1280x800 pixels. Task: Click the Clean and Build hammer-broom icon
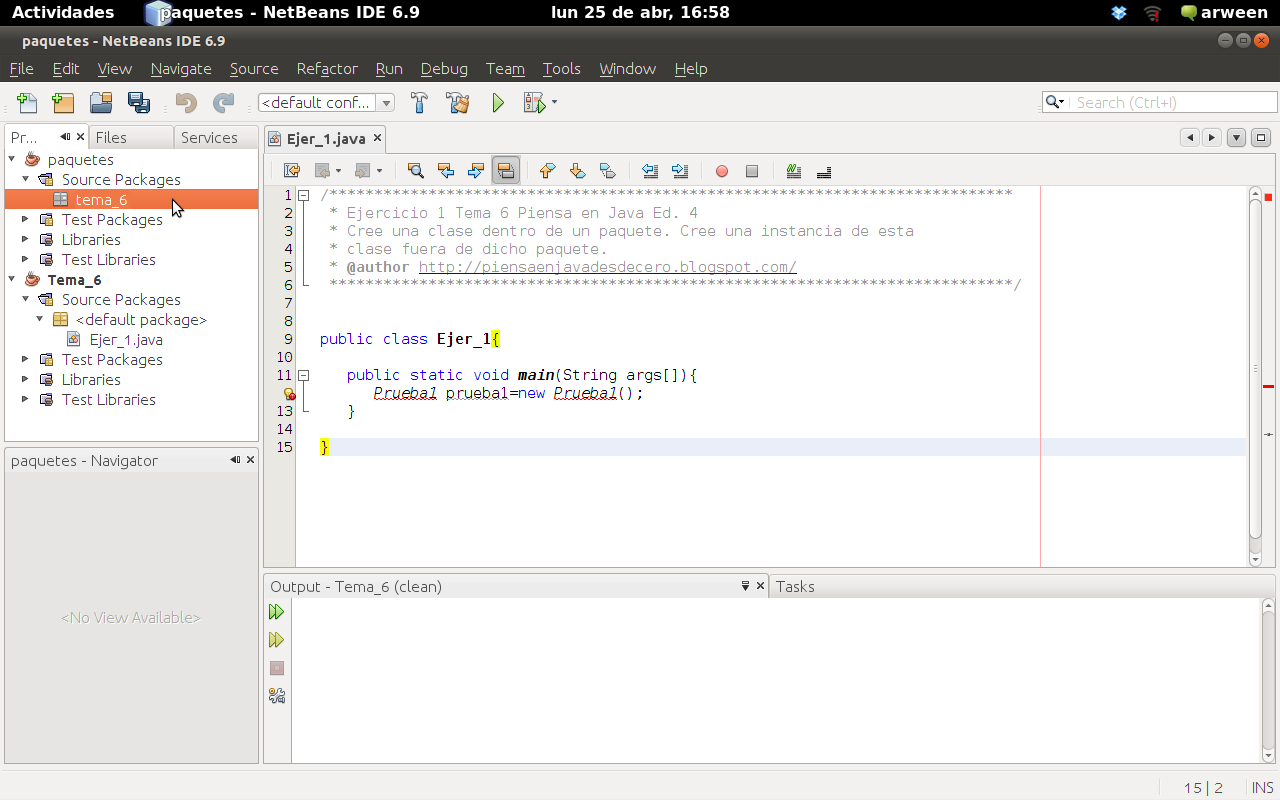(458, 102)
